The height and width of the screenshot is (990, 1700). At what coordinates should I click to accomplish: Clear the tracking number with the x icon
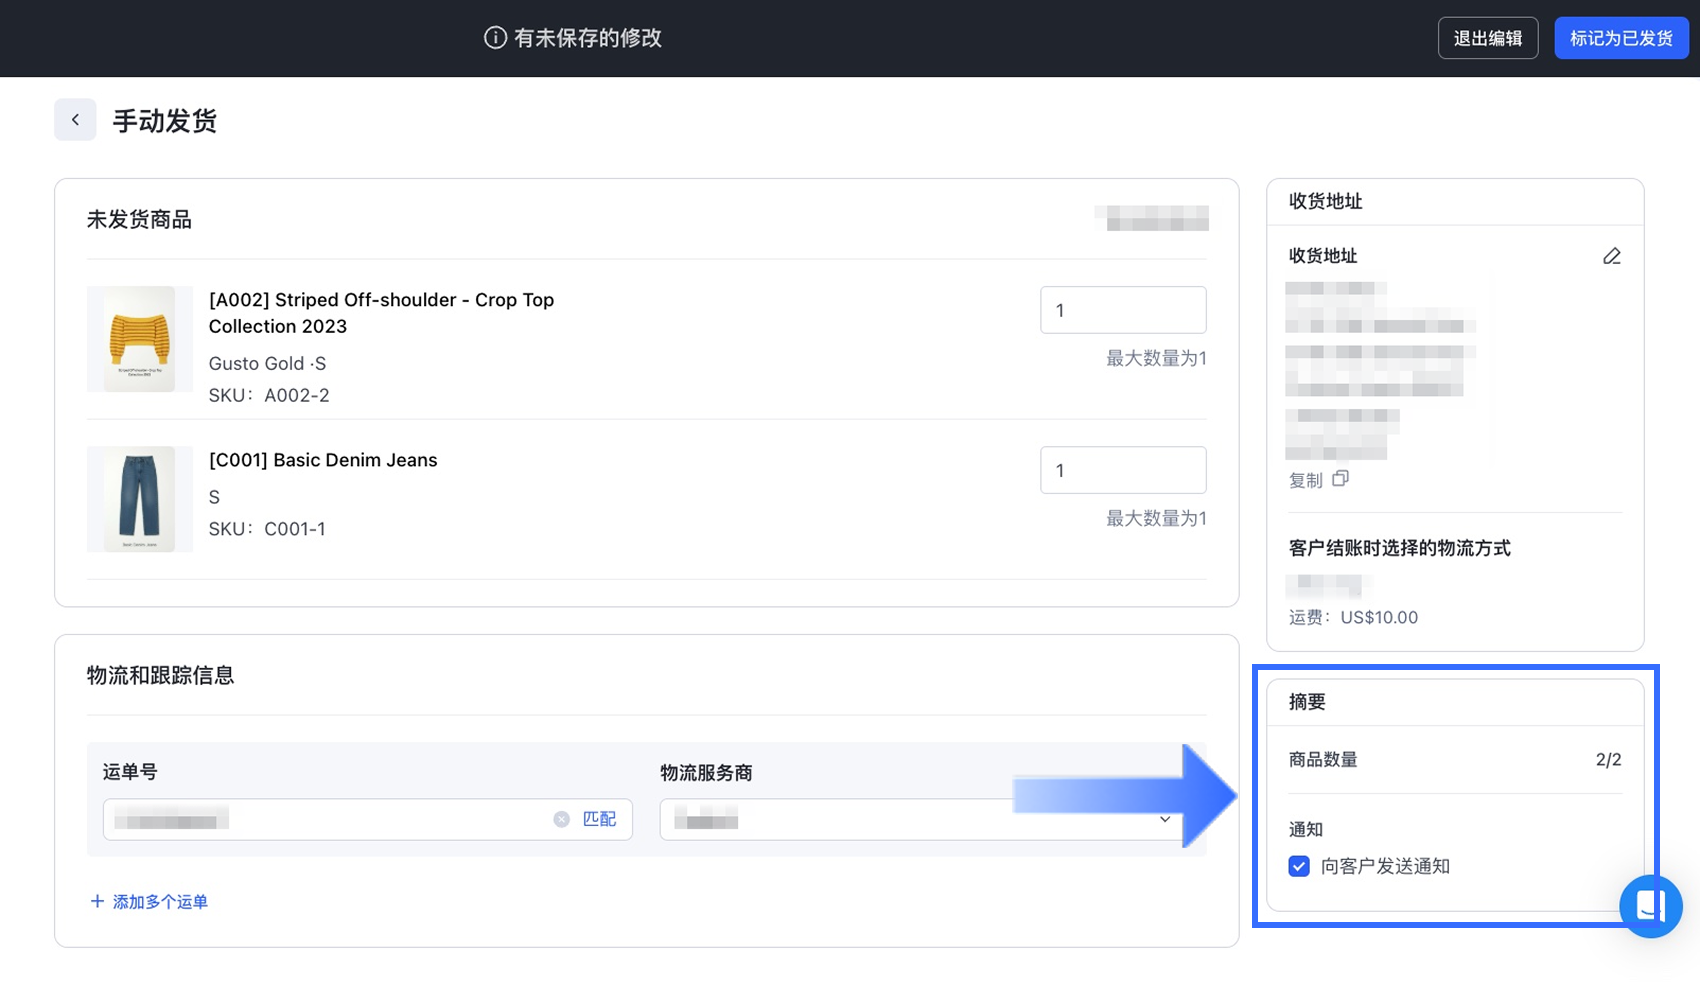click(561, 819)
